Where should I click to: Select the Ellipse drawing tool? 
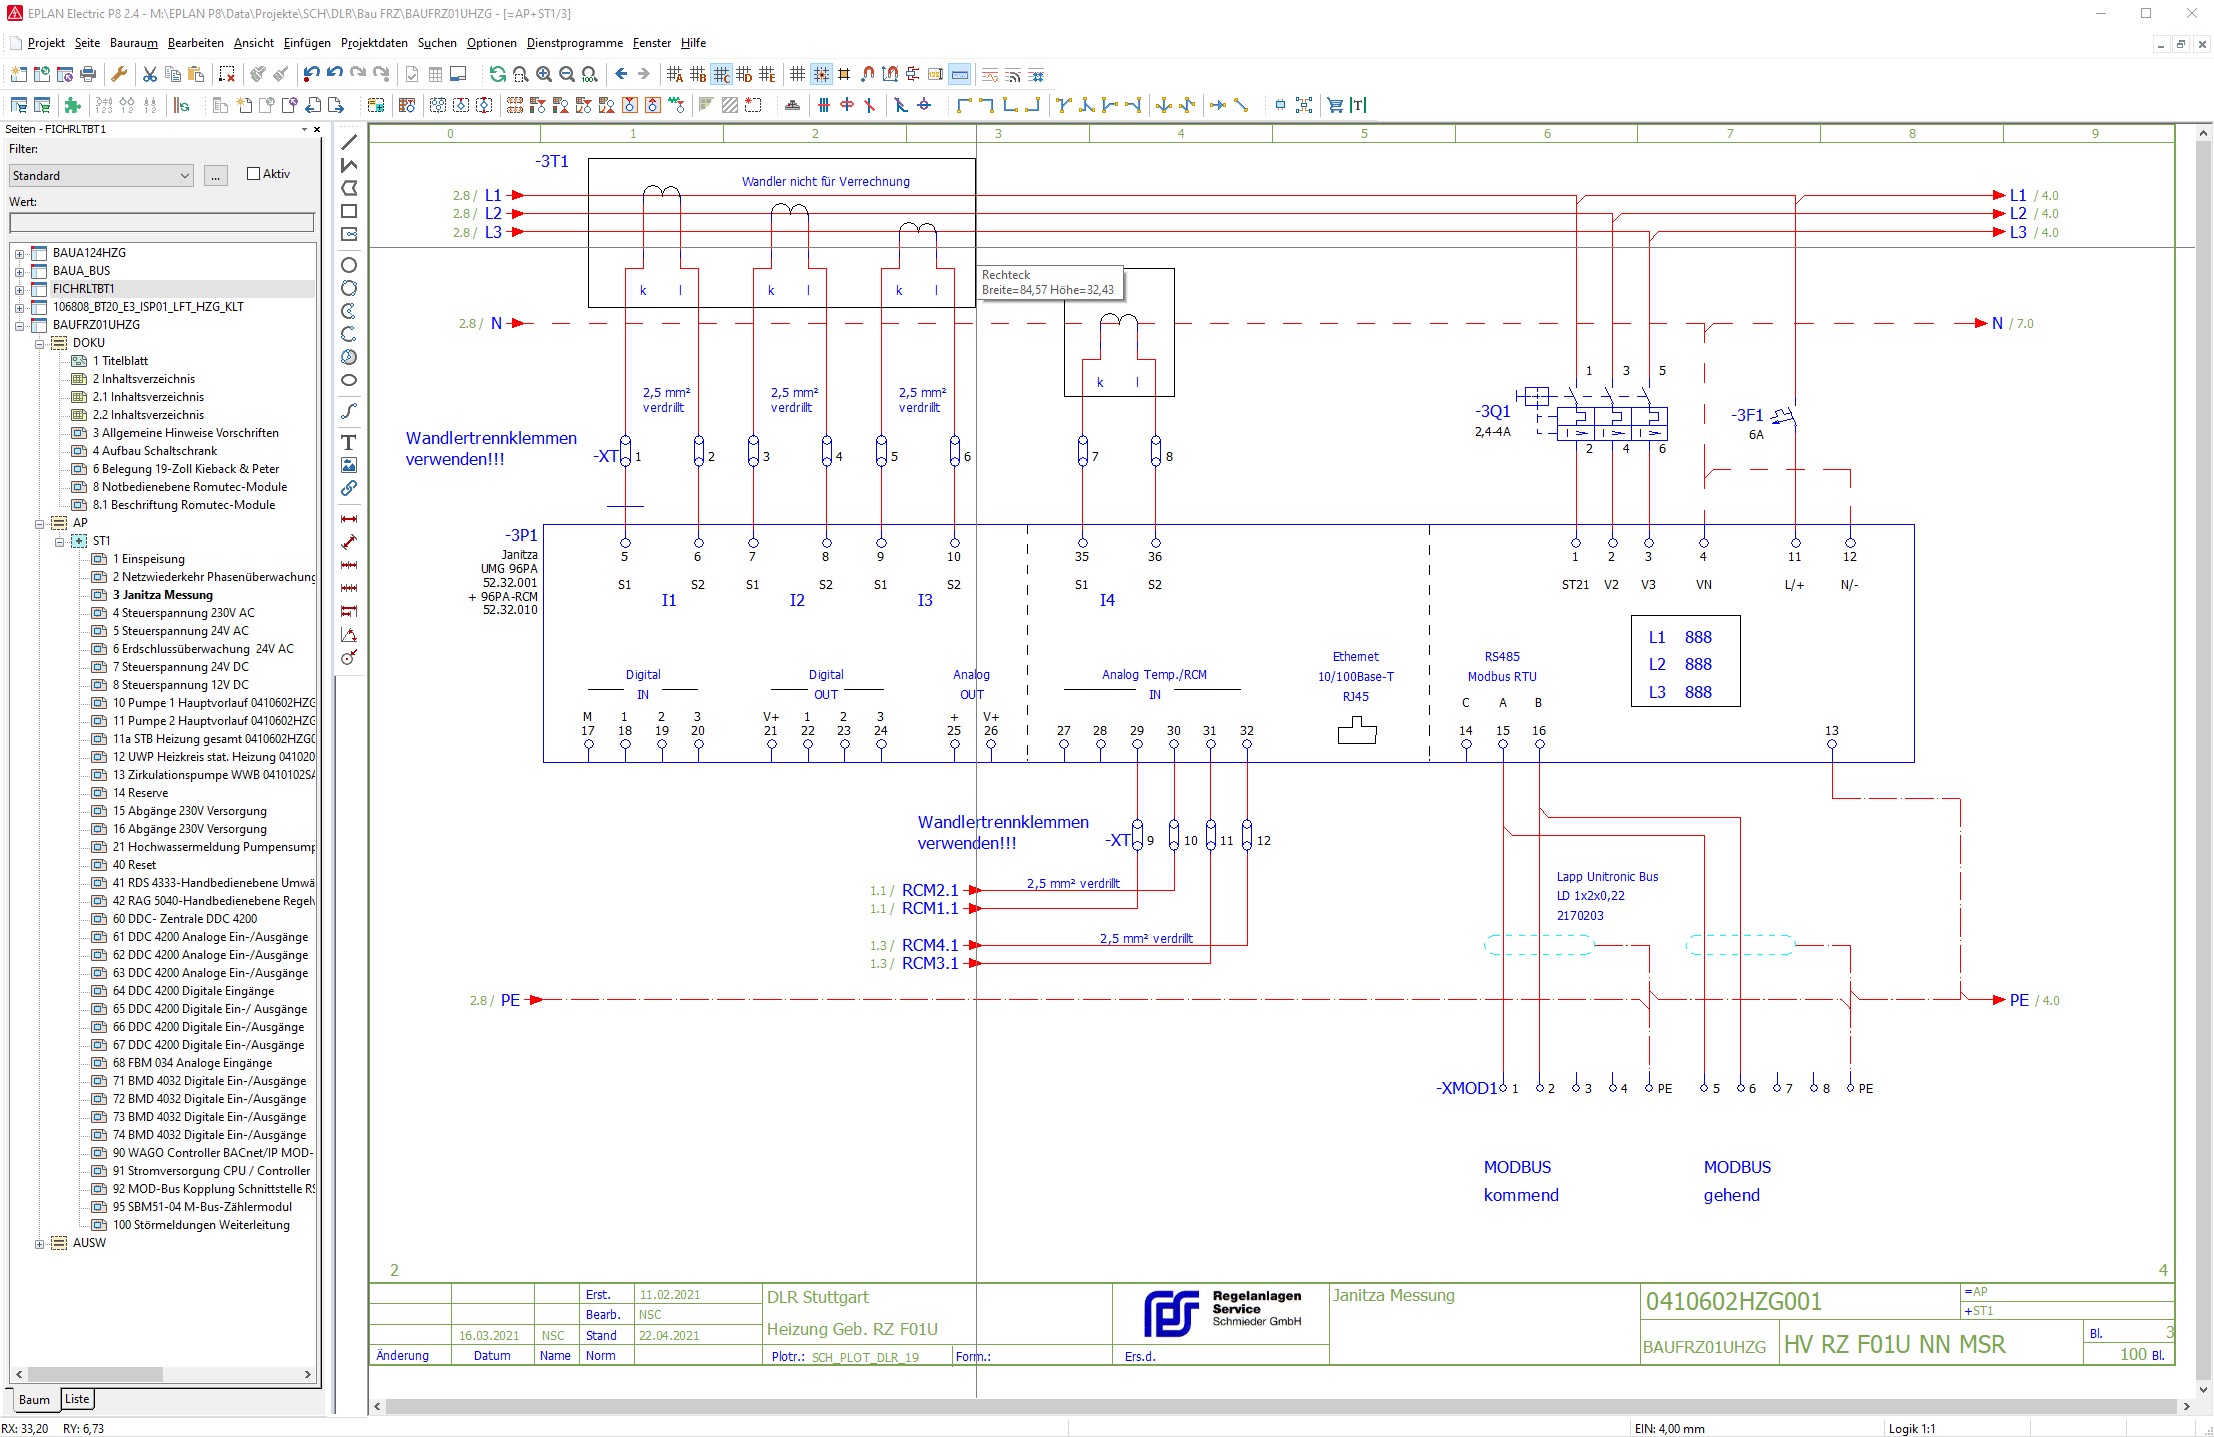(x=349, y=380)
